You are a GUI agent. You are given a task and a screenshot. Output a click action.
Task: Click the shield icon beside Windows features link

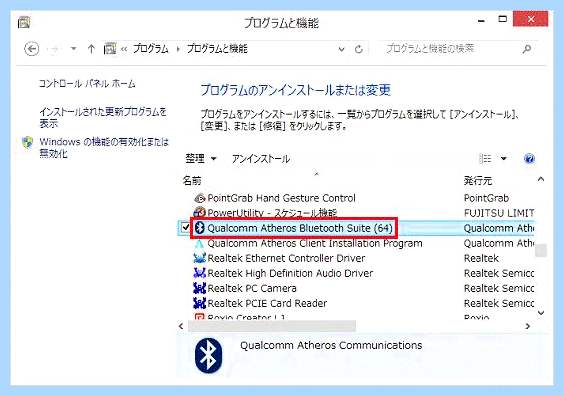click(x=28, y=142)
